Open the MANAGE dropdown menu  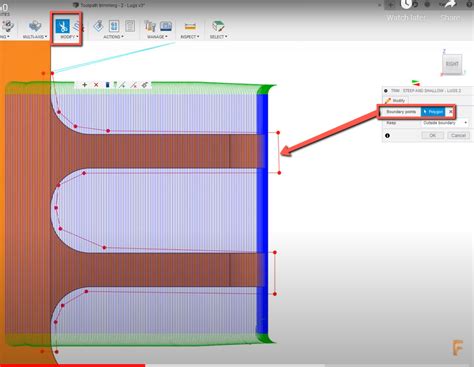[157, 37]
